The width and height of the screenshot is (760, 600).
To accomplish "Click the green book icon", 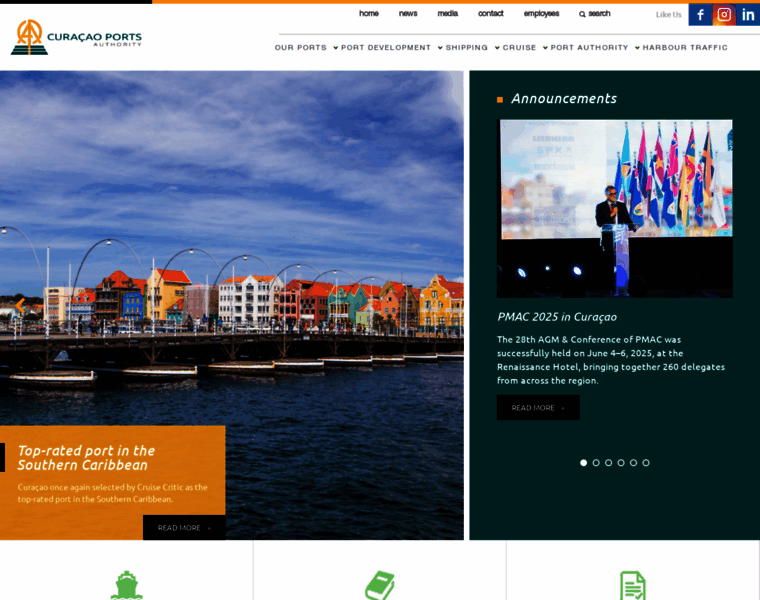I will click(380, 585).
